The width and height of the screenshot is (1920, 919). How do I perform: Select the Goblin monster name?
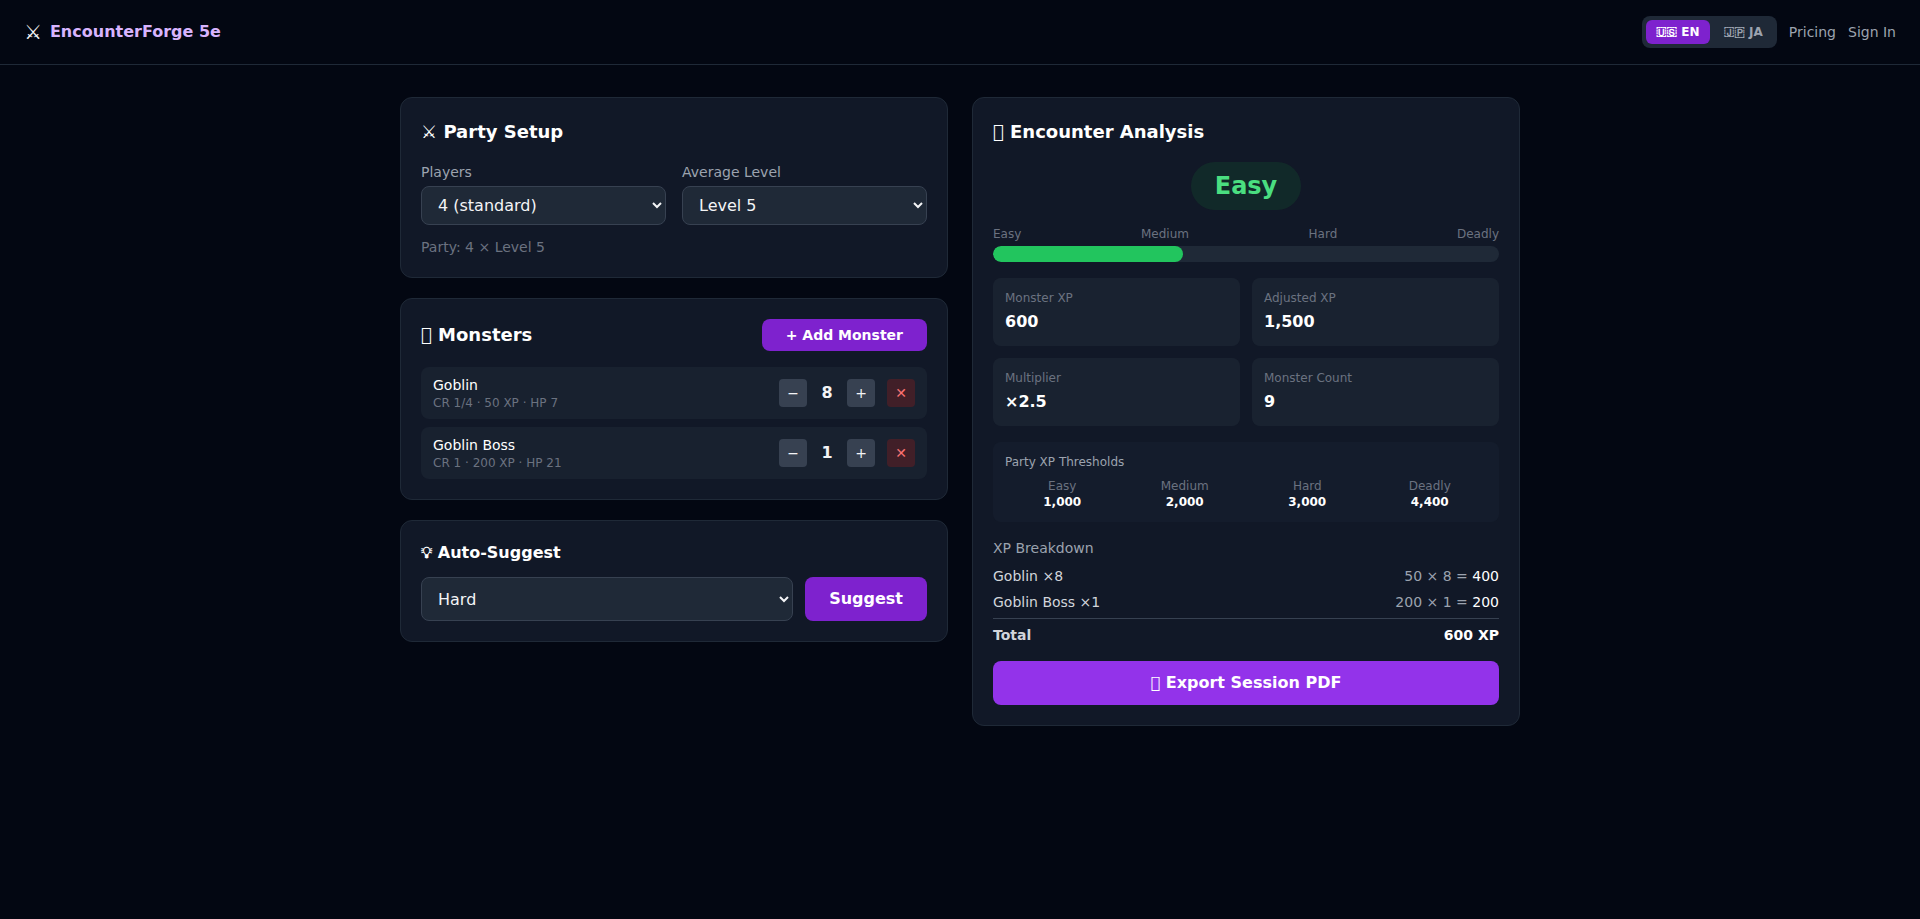click(x=455, y=385)
